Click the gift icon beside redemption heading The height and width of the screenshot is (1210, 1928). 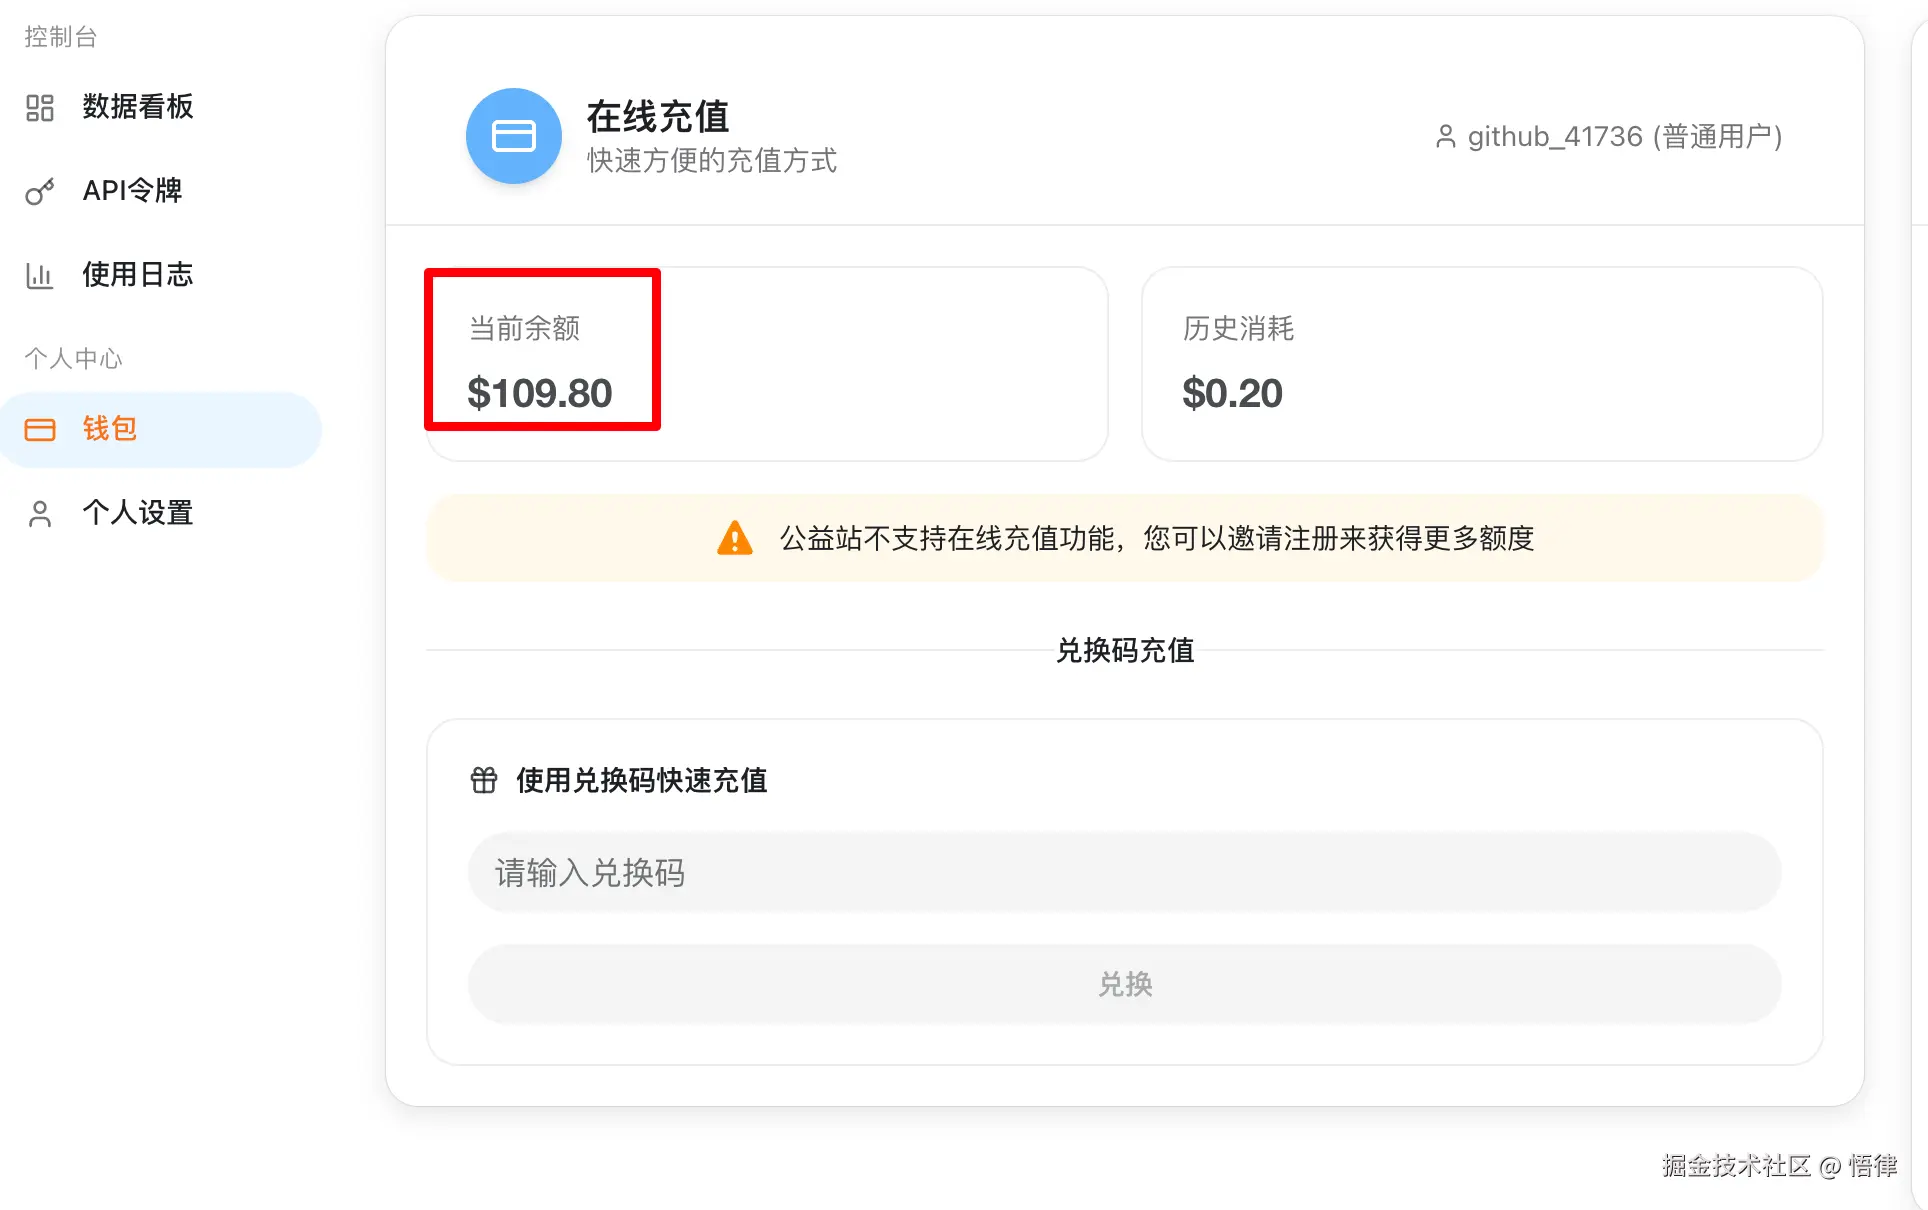point(484,780)
